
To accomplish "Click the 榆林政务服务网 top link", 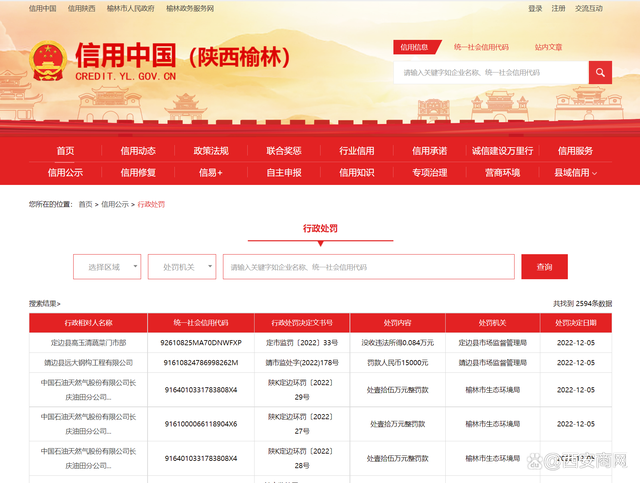I will (x=190, y=8).
